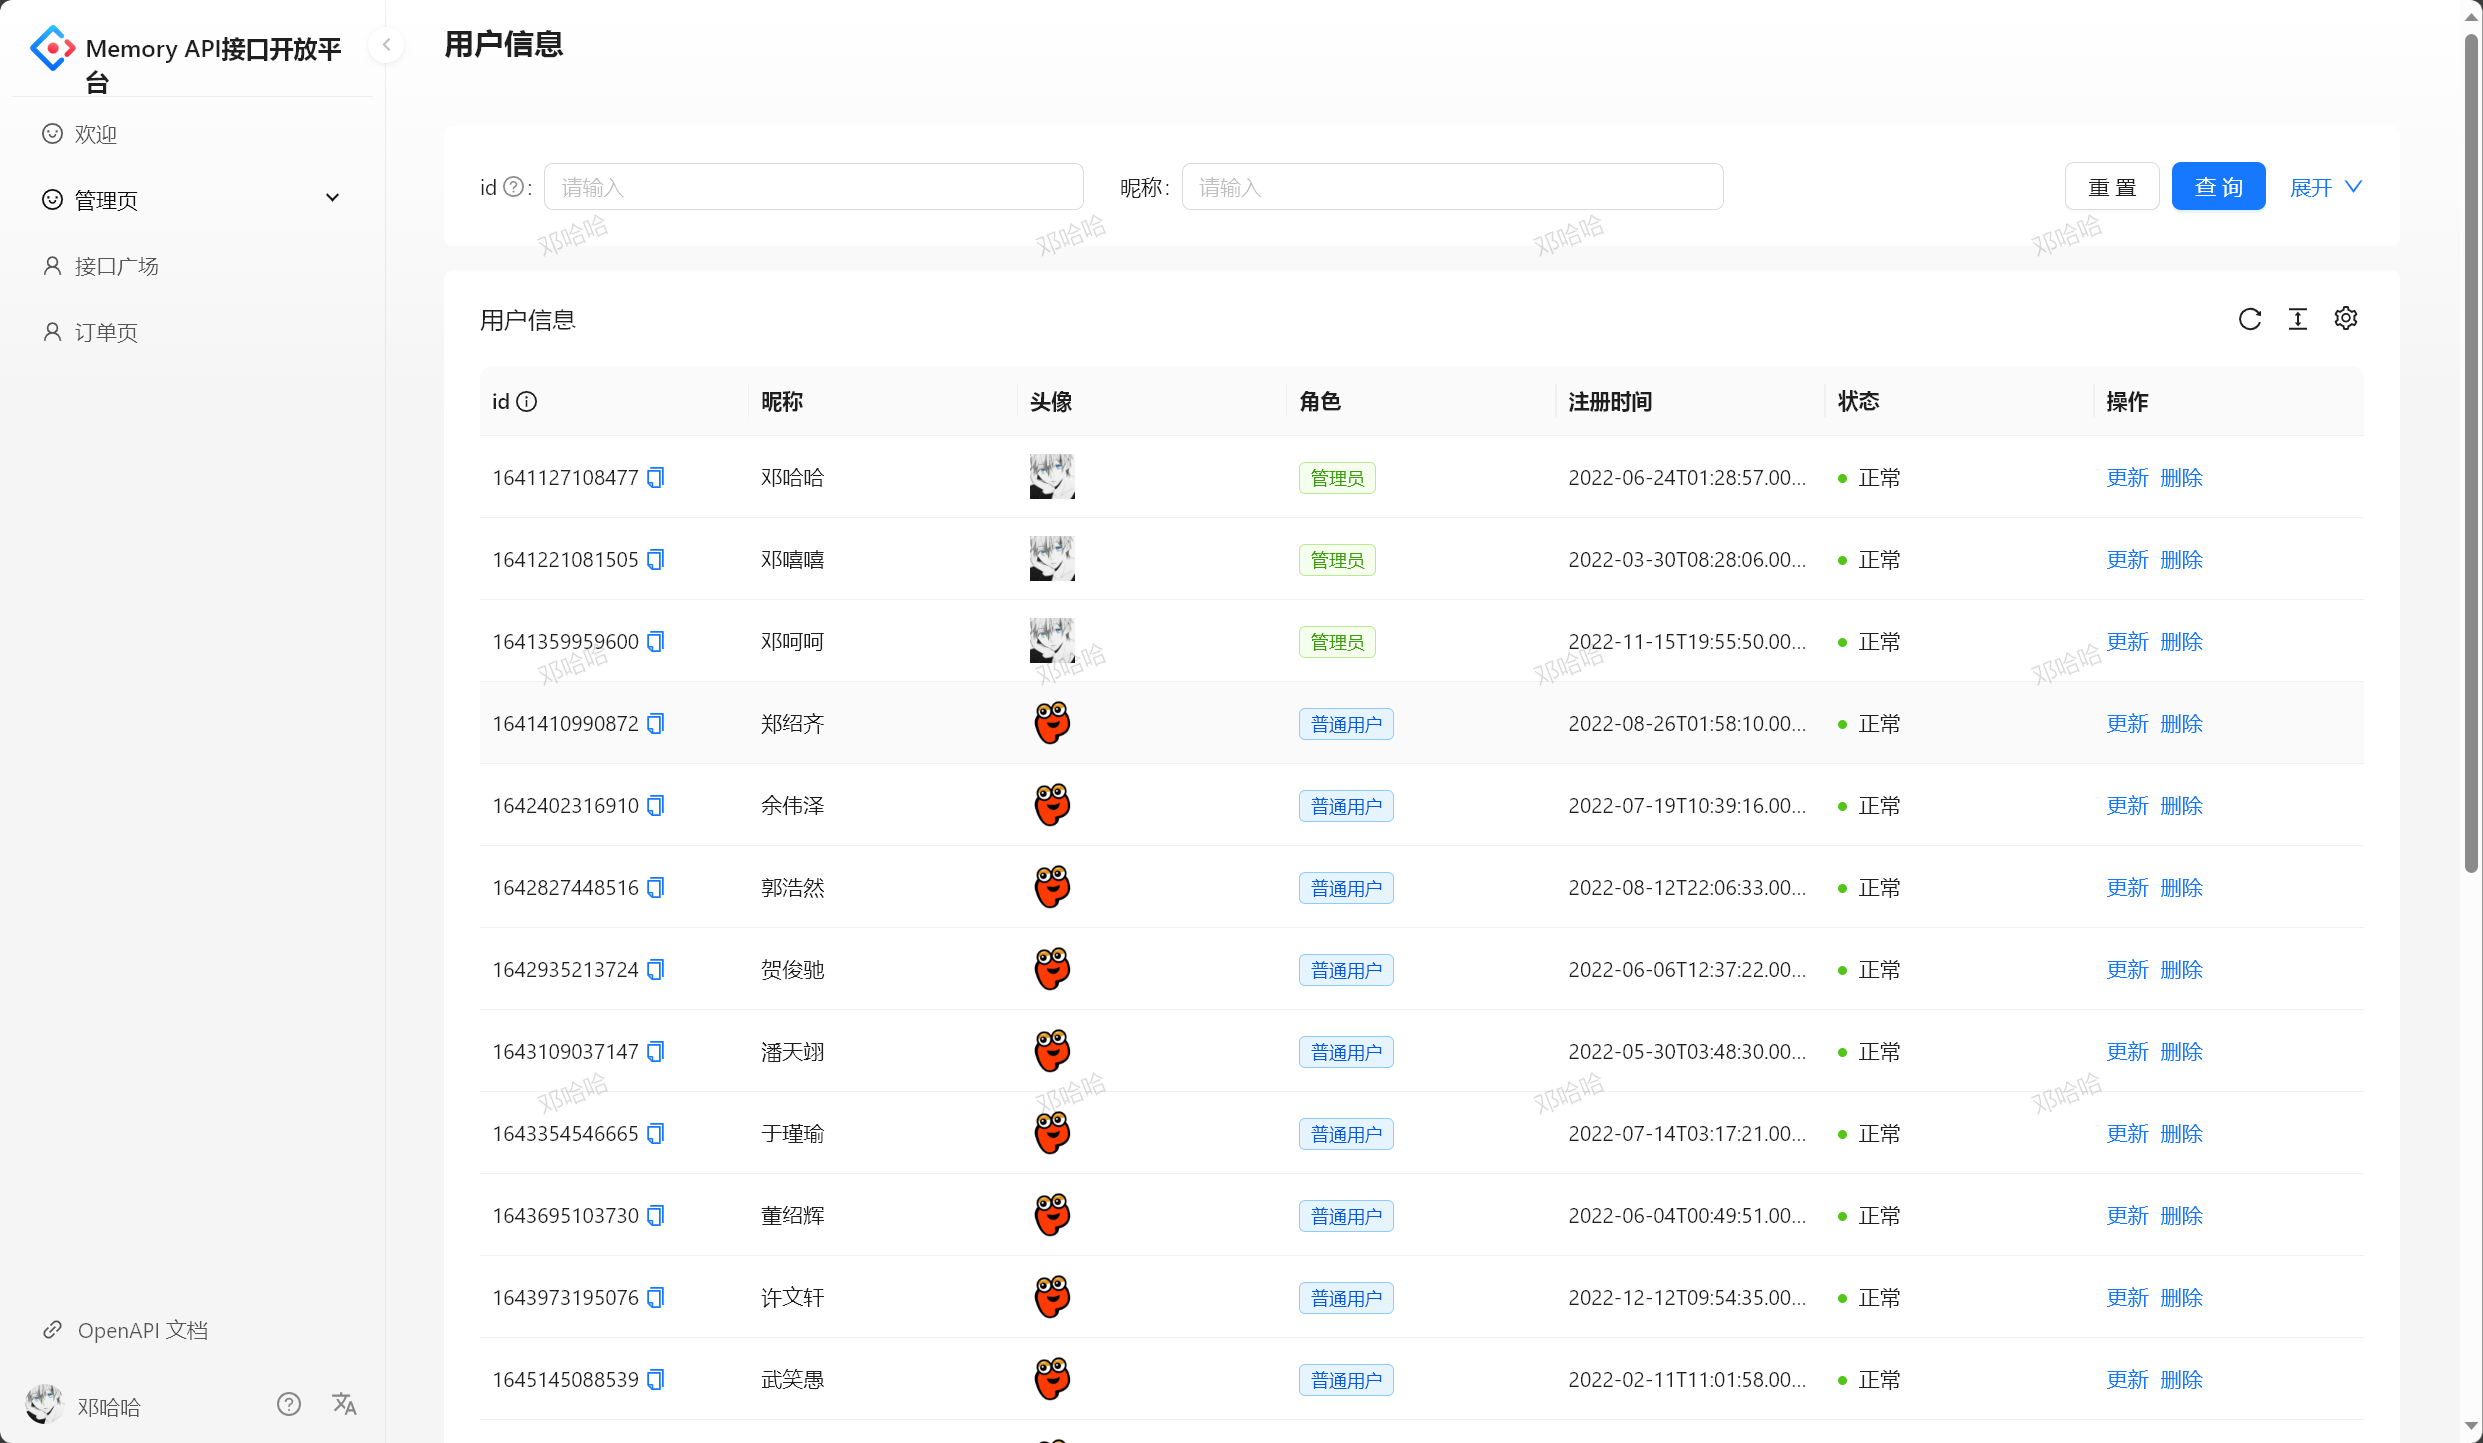
Task: Click the page vertical scrollbar
Action: (2471, 455)
